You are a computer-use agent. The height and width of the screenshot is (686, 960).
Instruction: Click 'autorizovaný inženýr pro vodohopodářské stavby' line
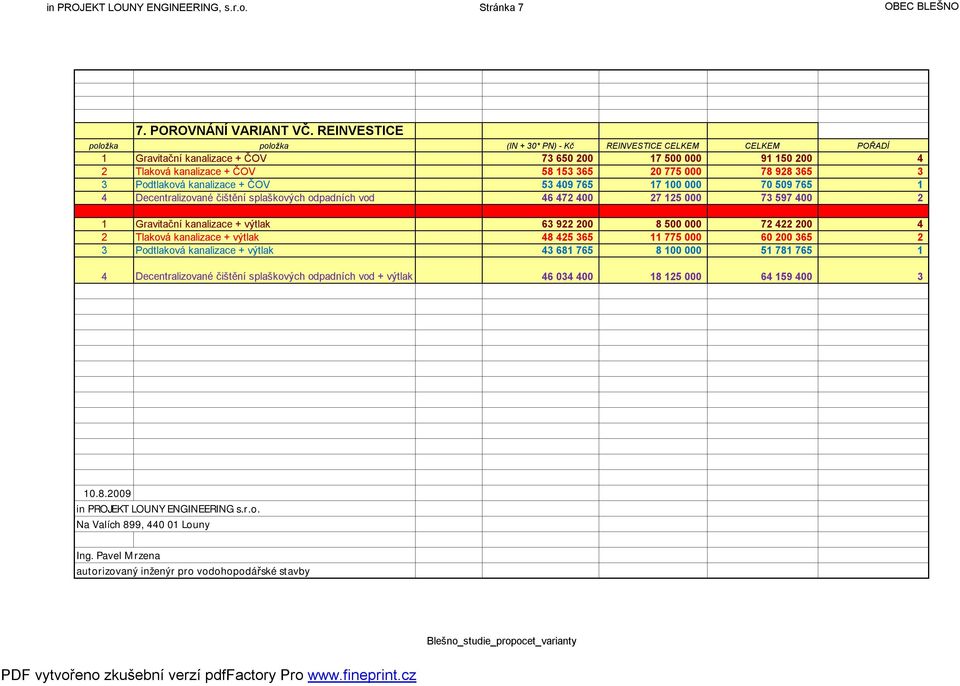193,571
